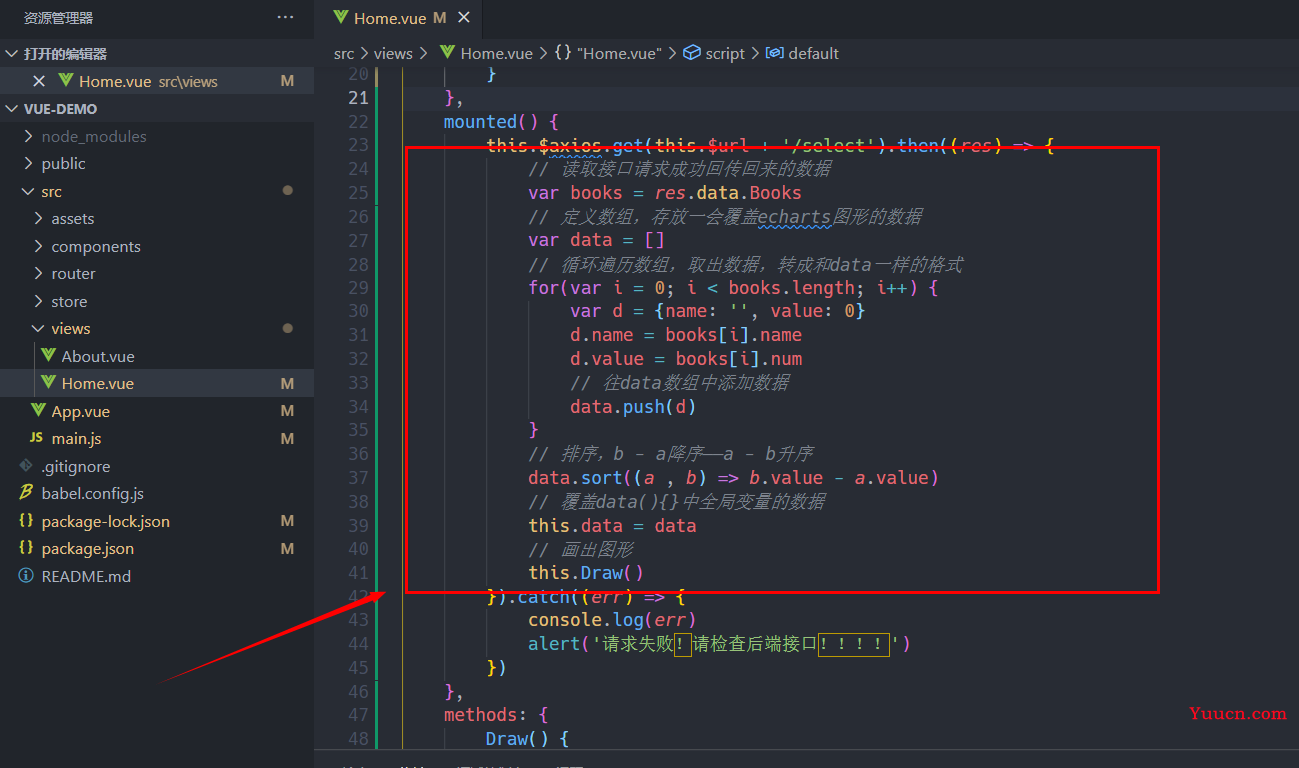Expand the assets folder
The height and width of the screenshot is (768, 1299).
coord(38,218)
